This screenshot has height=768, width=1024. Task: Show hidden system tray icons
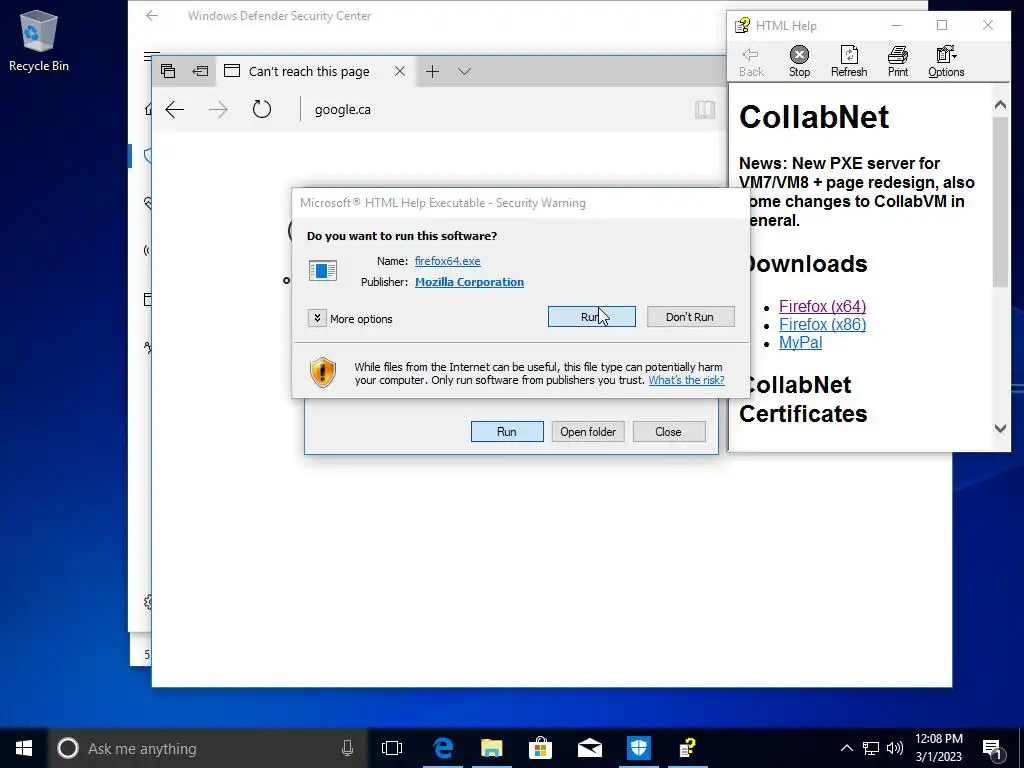[846, 748]
